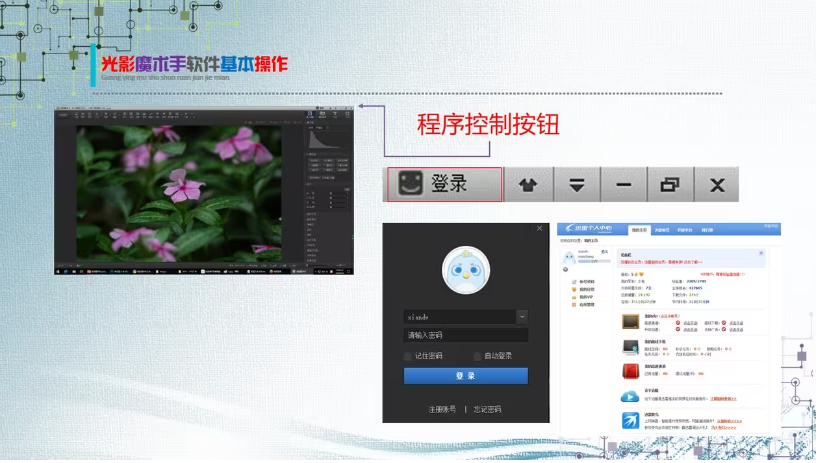Click the smiley face 登录 login button

pyautogui.click(x=445, y=185)
